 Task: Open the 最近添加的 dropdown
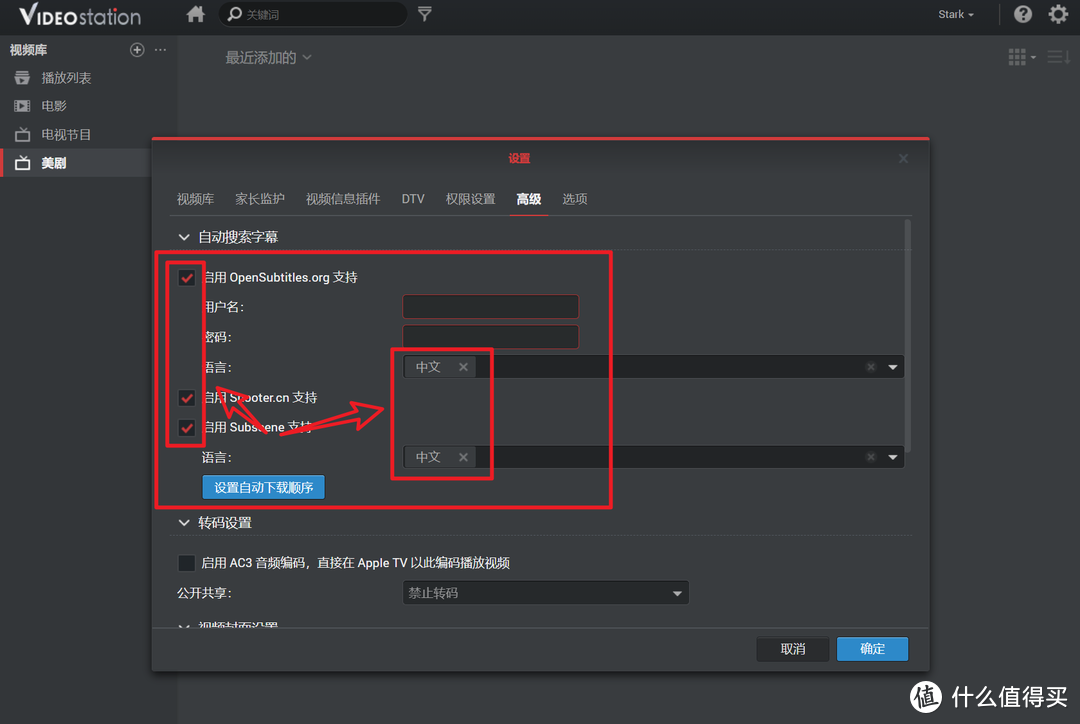coord(269,58)
